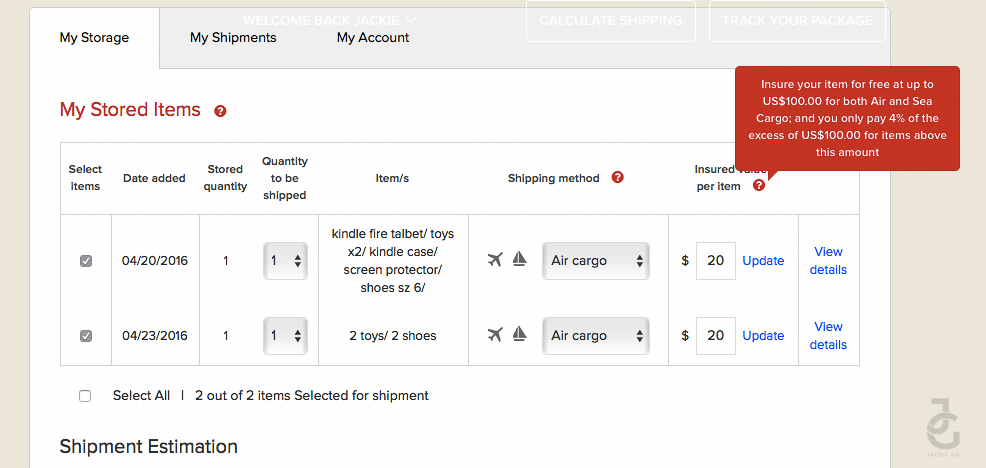Image resolution: width=986 pixels, height=468 pixels.
Task: Click '2 out of 2 items Selected for shipment' text
Action: 312,396
